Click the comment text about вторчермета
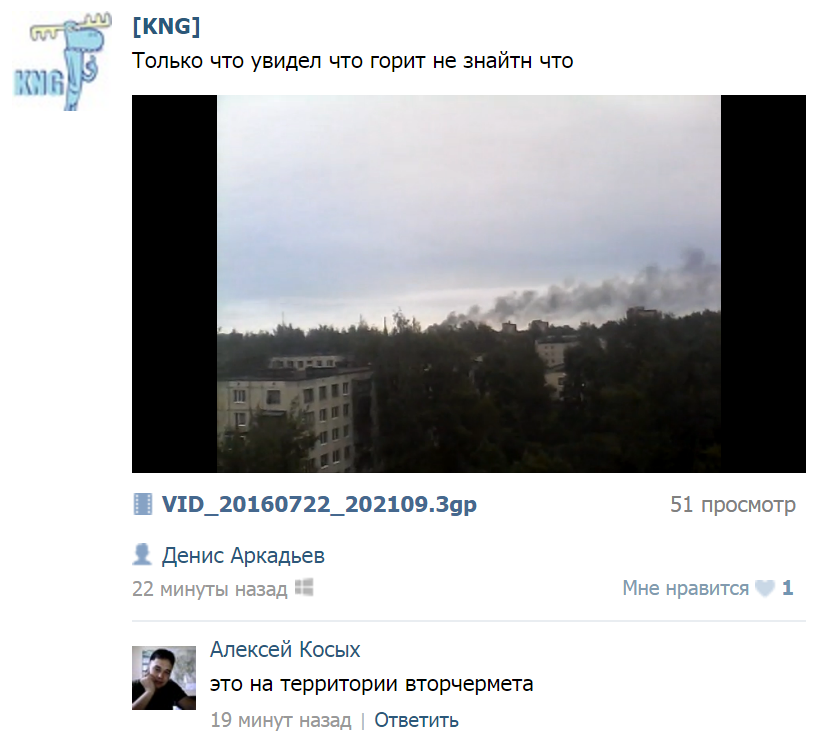Viewport: 822px width, 739px height. click(371, 684)
